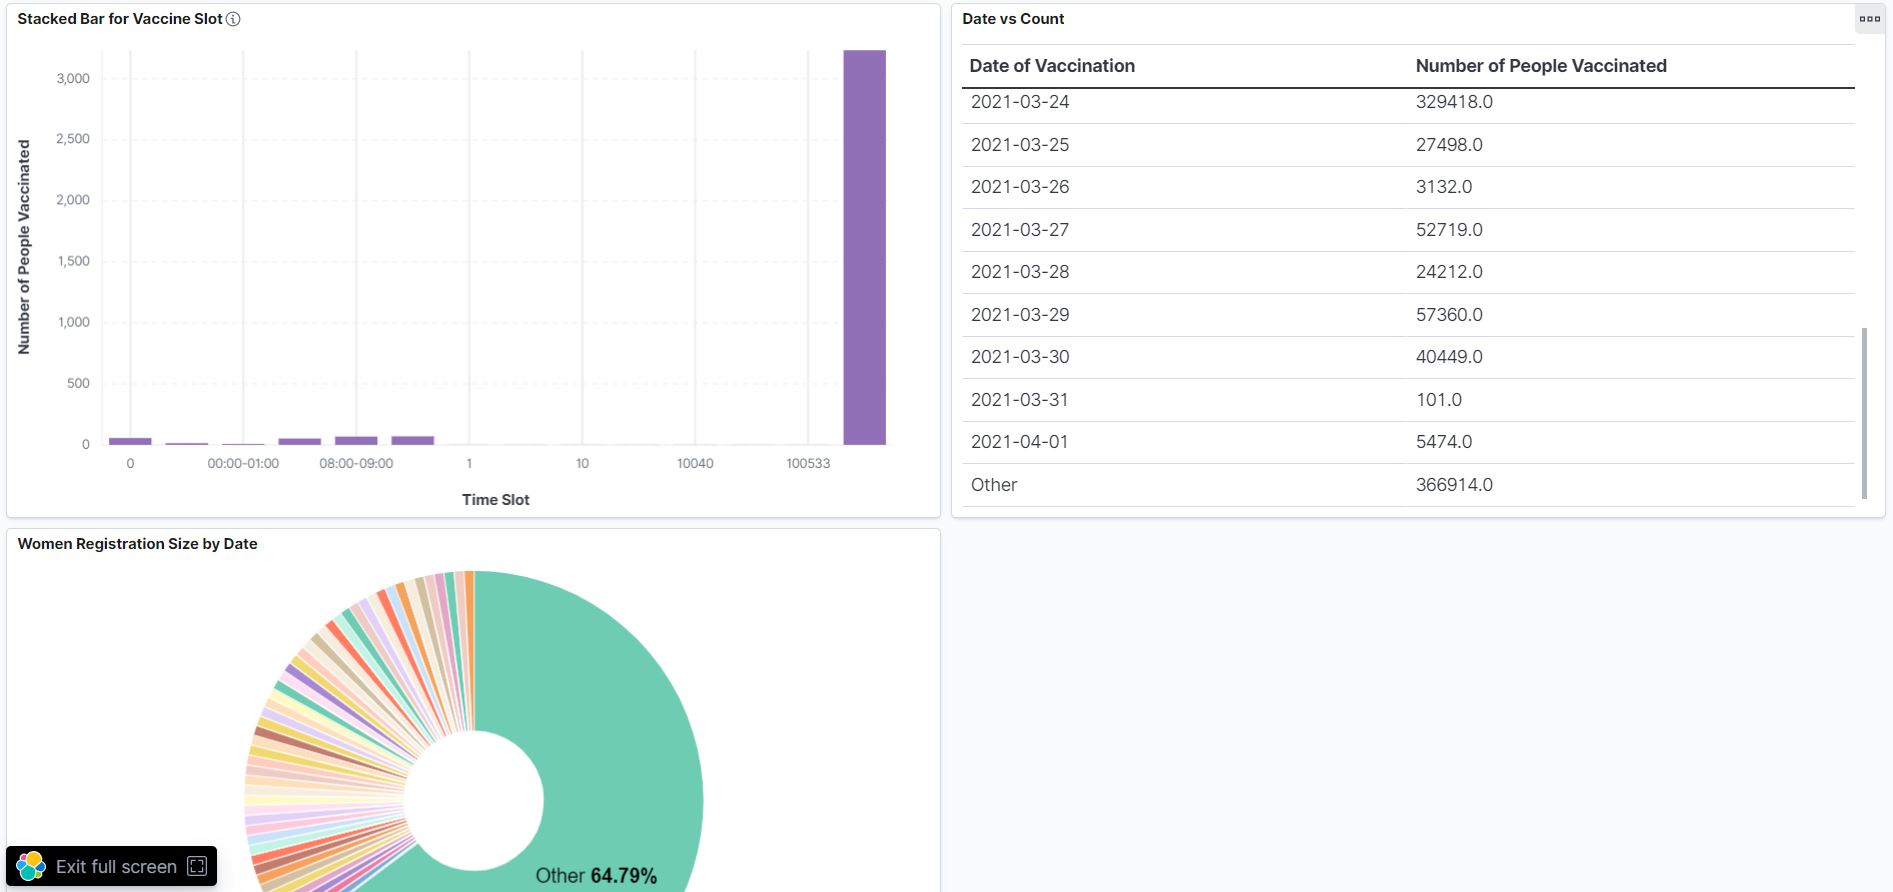
Task: Click value 52719.0 in table
Action: [1449, 230]
